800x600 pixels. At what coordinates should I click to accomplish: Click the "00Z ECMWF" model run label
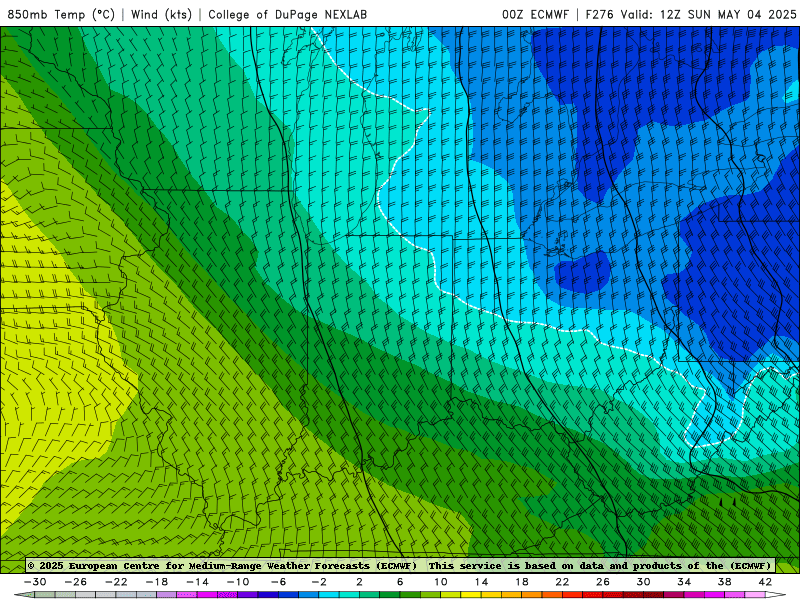click(x=535, y=14)
